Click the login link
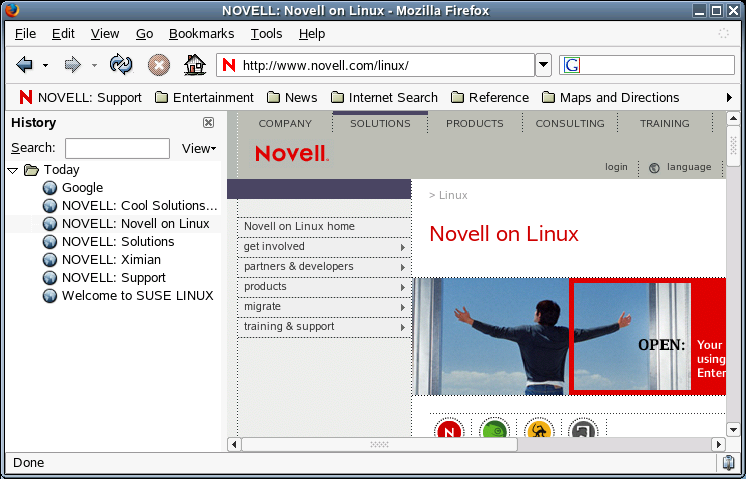This screenshot has width=746, height=479. pos(616,167)
